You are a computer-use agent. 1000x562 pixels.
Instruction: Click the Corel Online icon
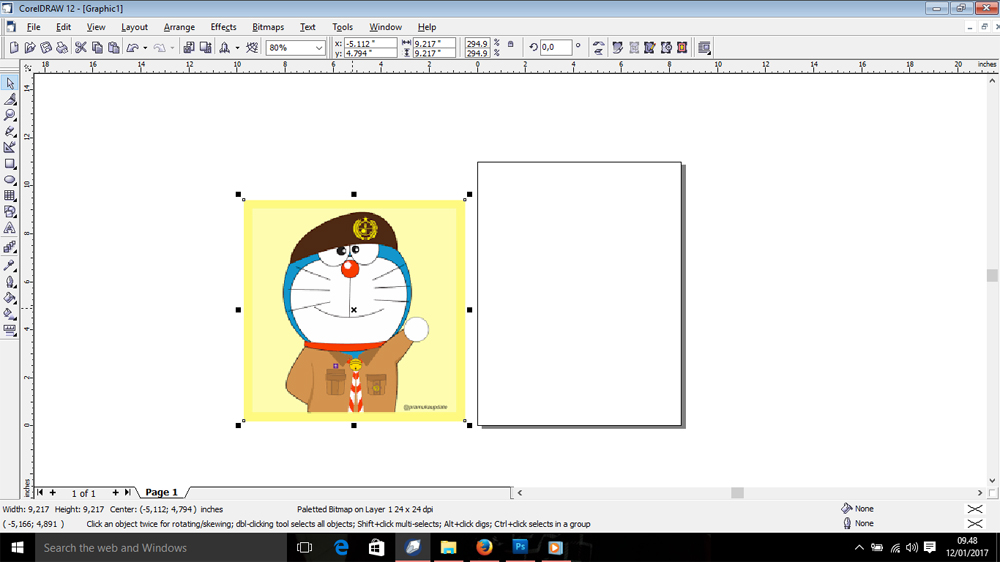pyautogui.click(x=252, y=47)
